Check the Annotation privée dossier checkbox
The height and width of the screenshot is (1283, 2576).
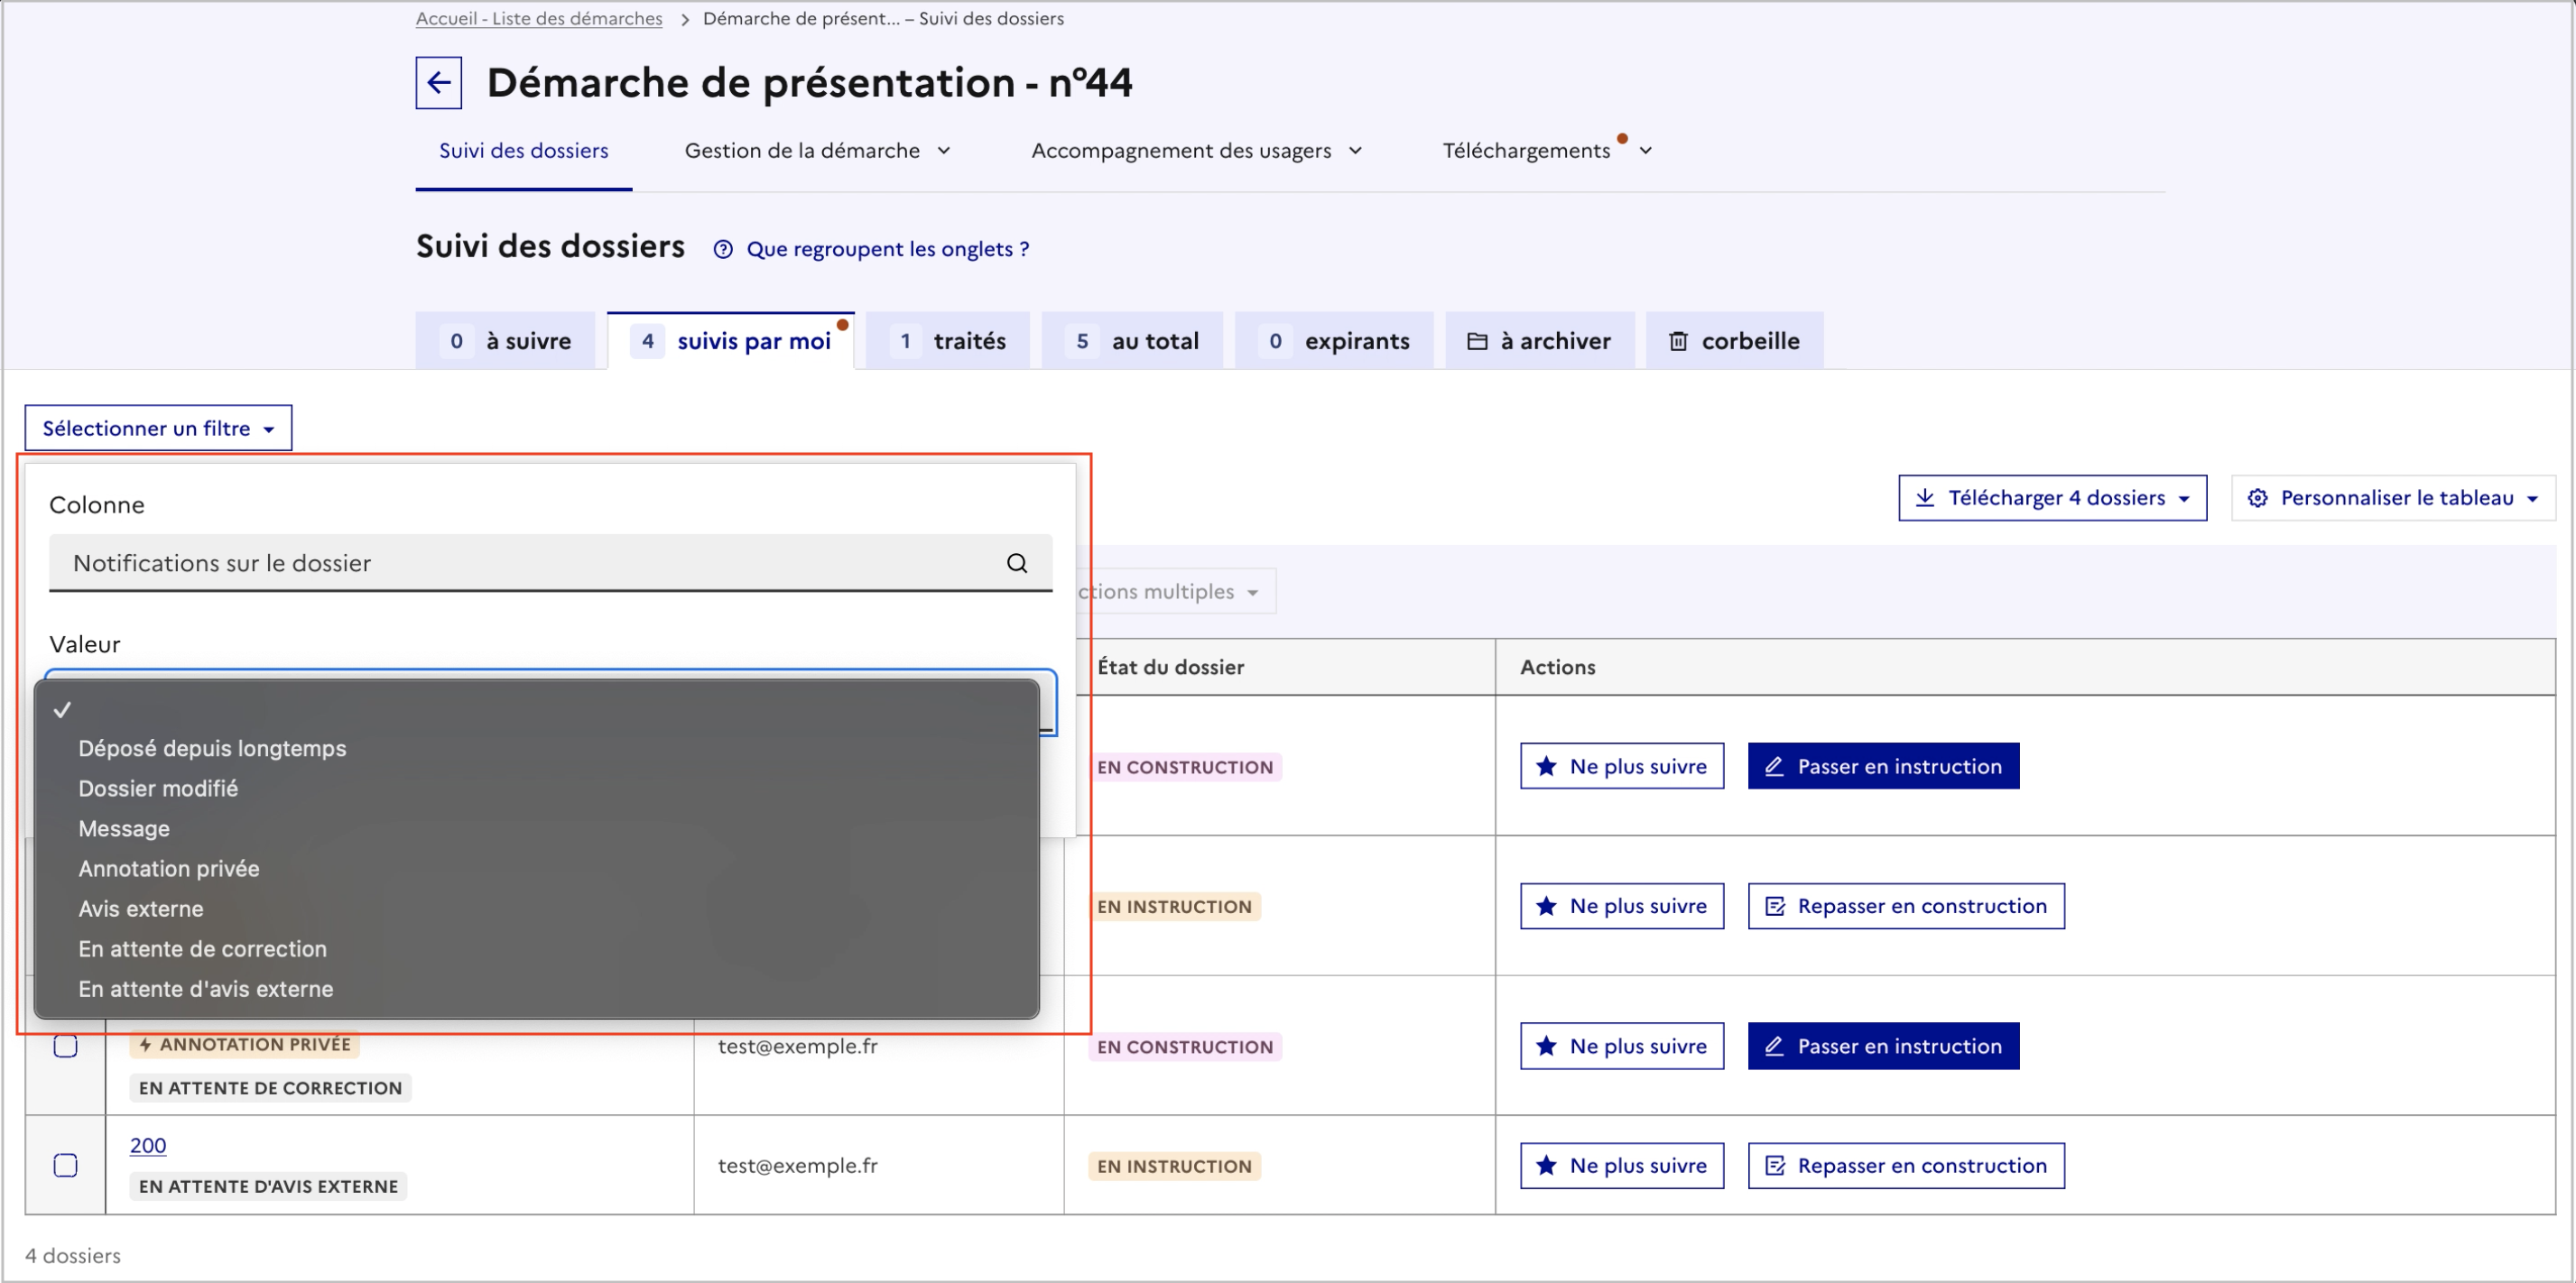[x=65, y=1046]
